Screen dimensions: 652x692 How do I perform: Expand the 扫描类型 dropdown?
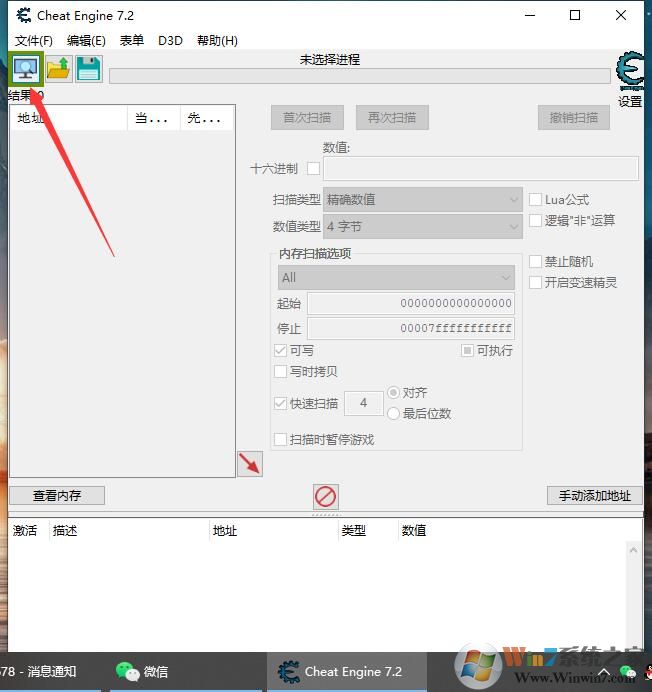pyautogui.click(x=422, y=200)
